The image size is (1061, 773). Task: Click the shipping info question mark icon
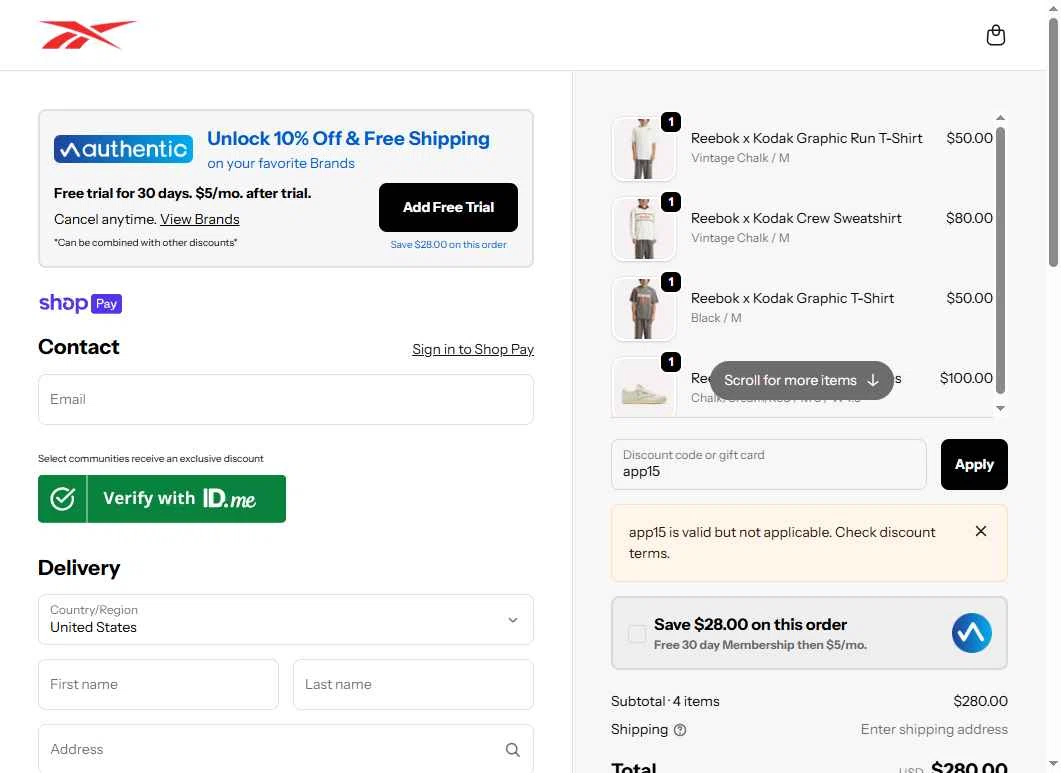pos(680,730)
